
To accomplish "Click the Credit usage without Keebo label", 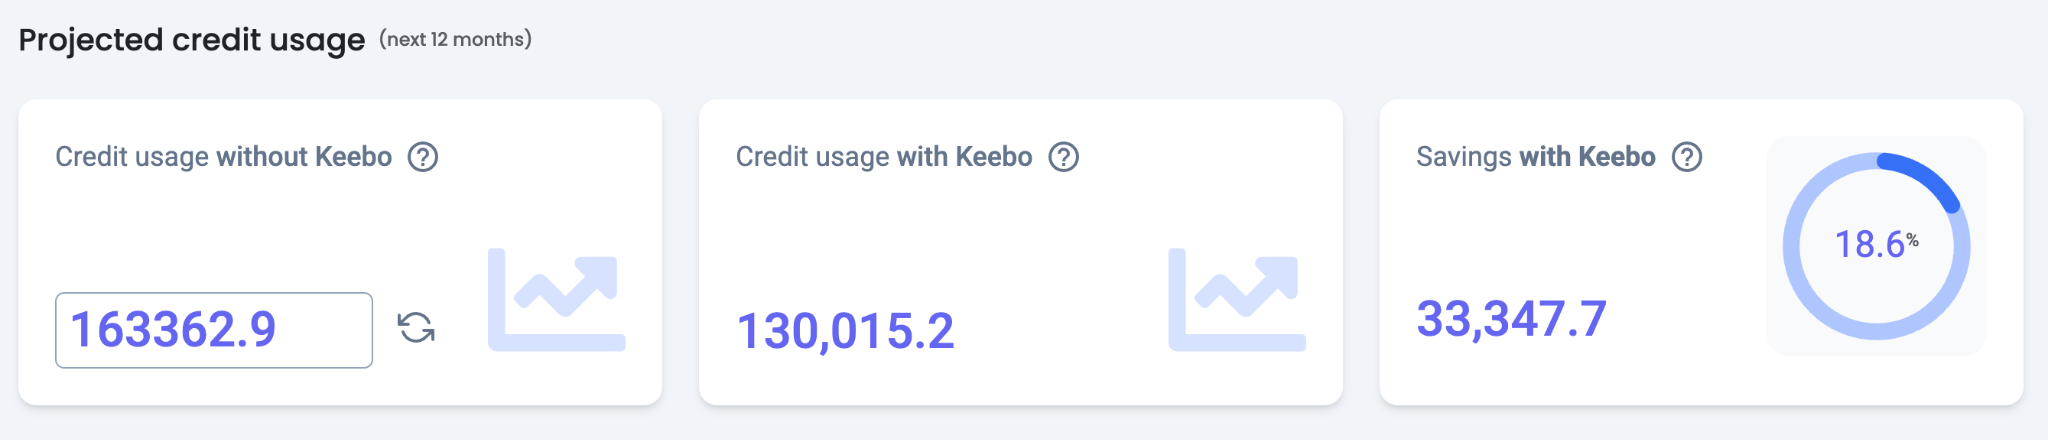I will coord(223,157).
